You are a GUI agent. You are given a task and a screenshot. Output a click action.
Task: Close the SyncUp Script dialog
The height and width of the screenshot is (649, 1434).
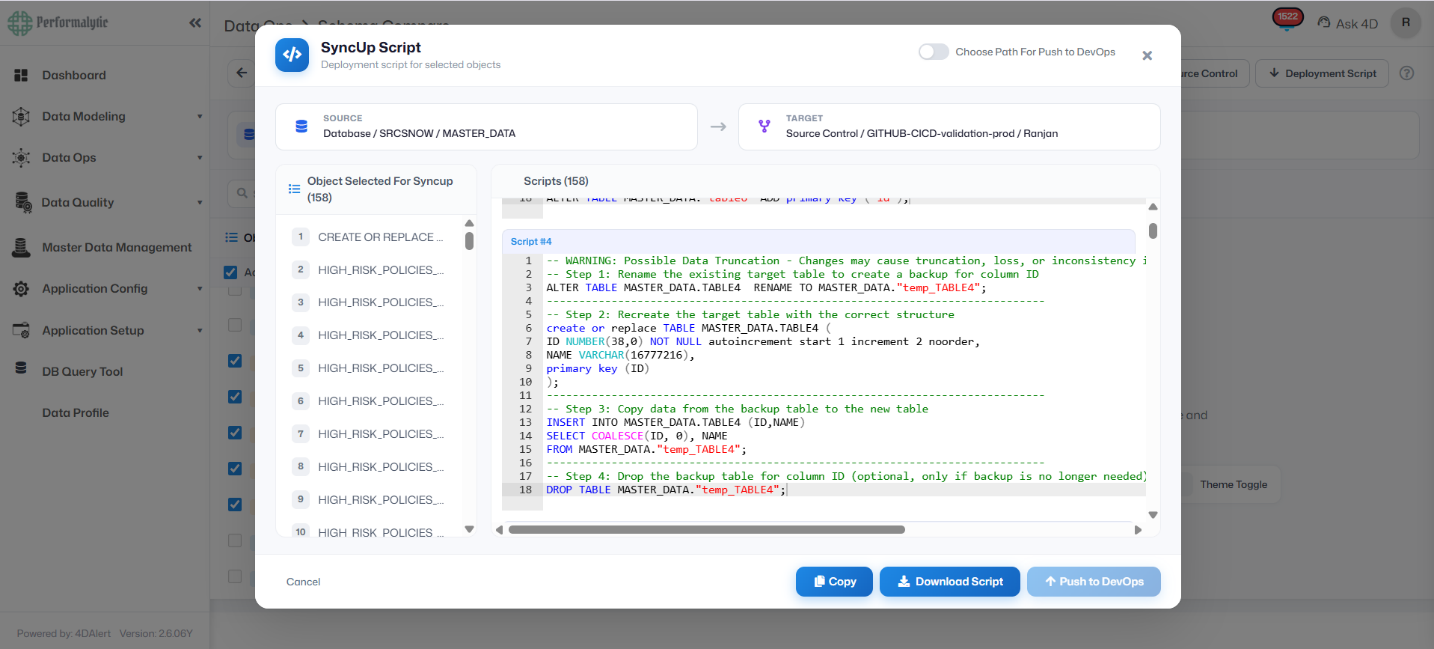click(1147, 56)
